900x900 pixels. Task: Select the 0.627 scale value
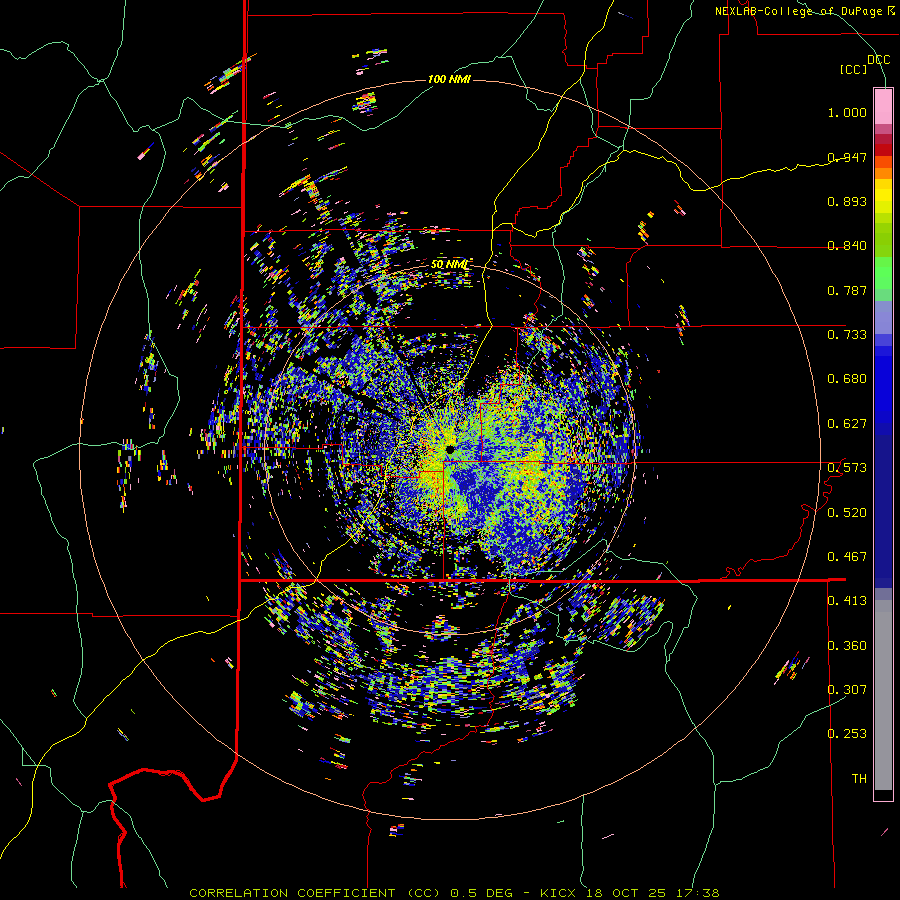click(x=847, y=424)
